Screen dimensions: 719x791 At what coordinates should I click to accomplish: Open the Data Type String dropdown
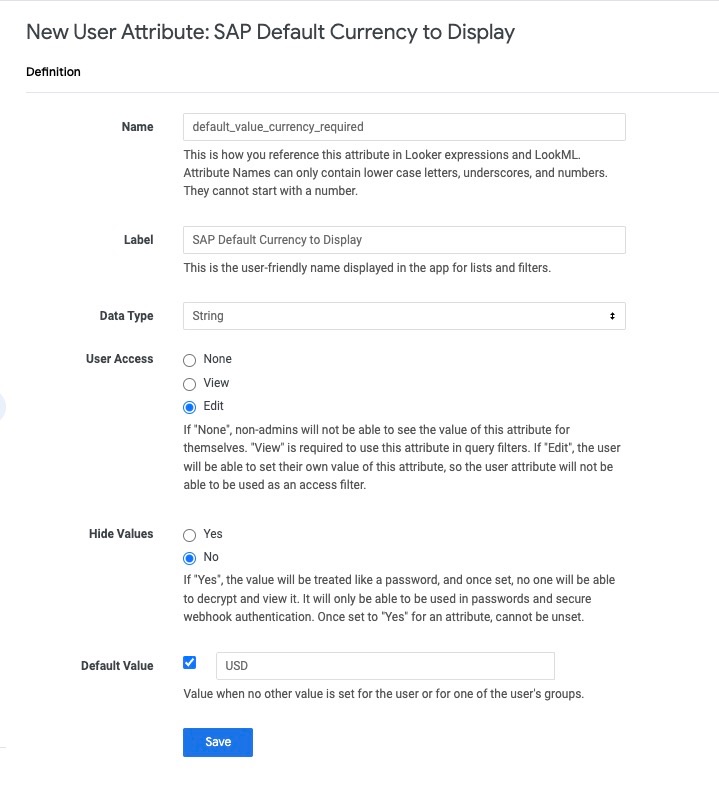coord(404,316)
